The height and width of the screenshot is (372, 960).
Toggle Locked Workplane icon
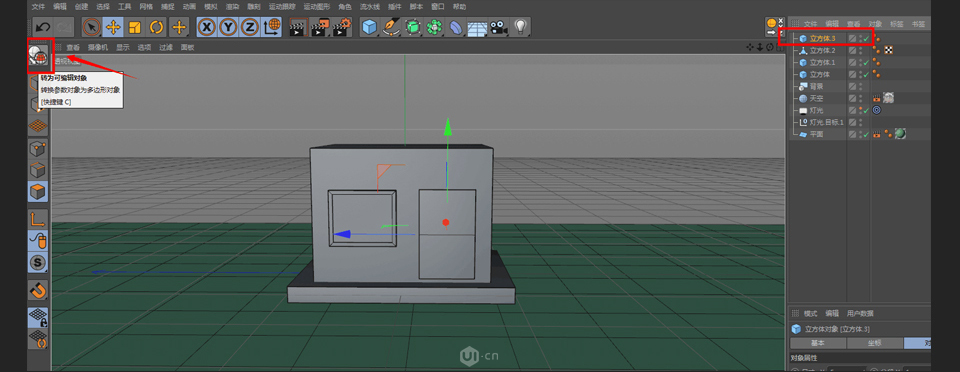(39, 317)
